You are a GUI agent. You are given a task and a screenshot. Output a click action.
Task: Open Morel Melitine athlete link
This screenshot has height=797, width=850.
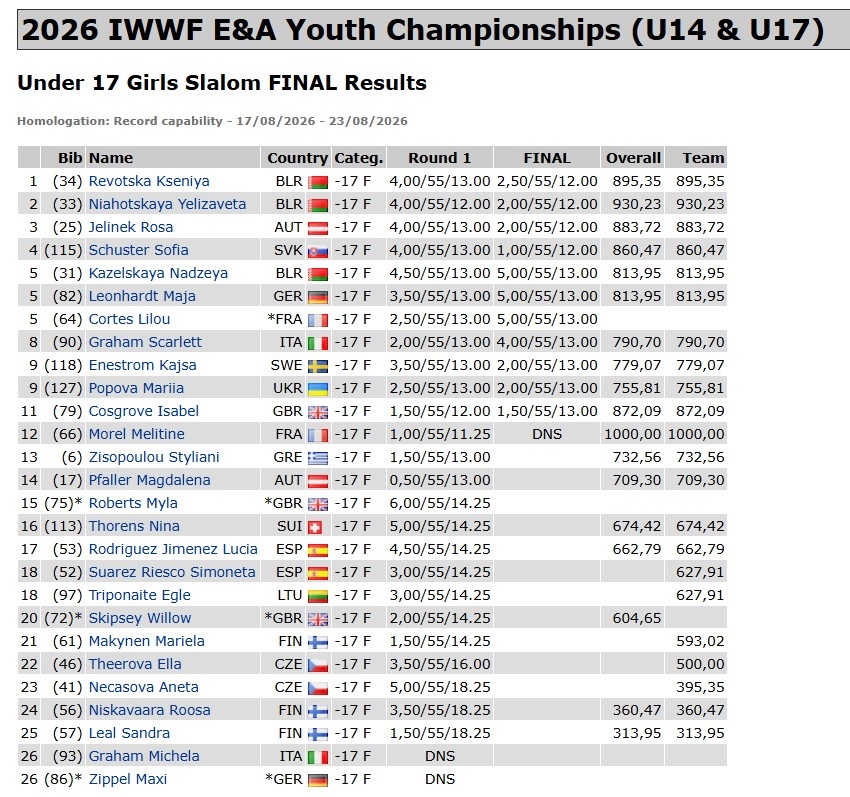tap(136, 434)
